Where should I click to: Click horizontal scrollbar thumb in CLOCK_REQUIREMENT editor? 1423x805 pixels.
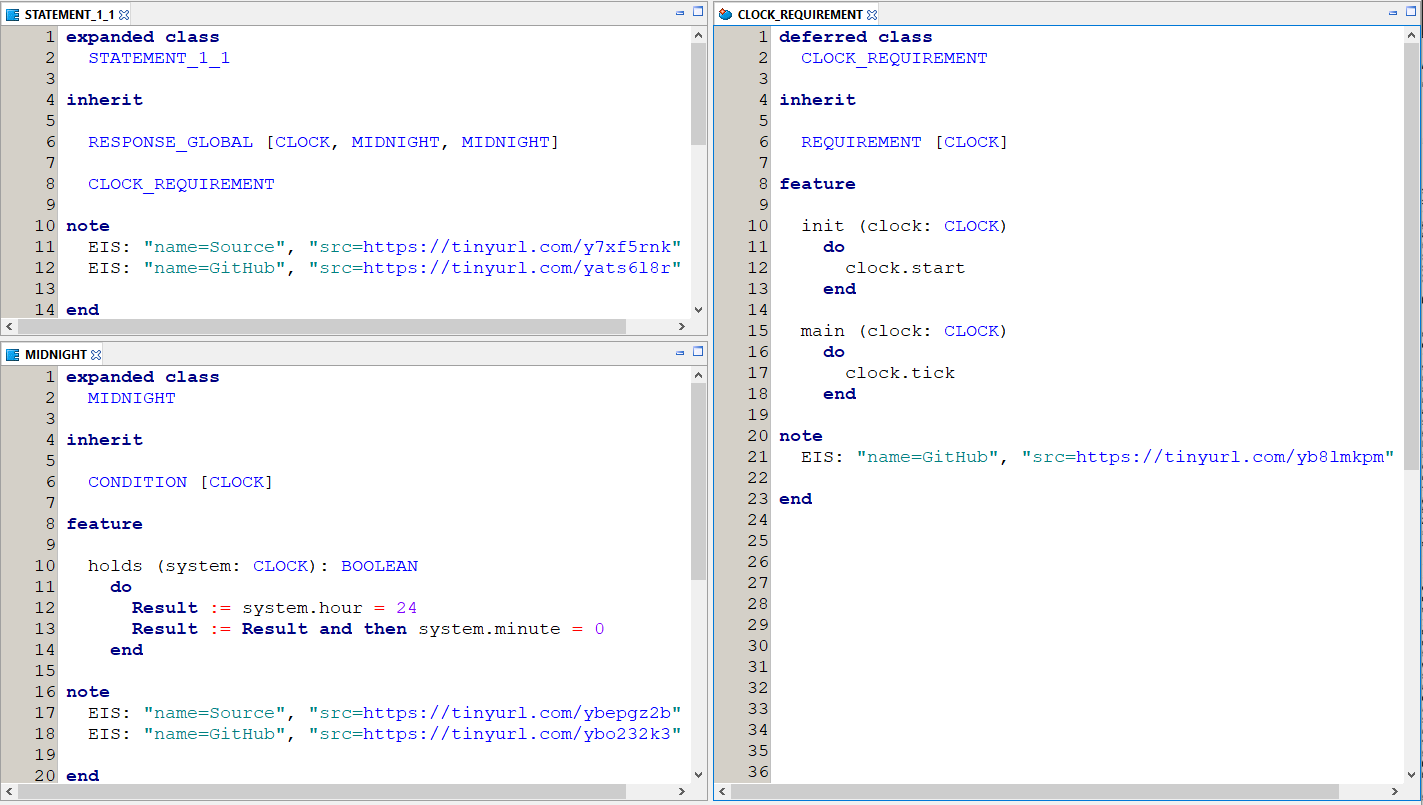coord(1035,792)
